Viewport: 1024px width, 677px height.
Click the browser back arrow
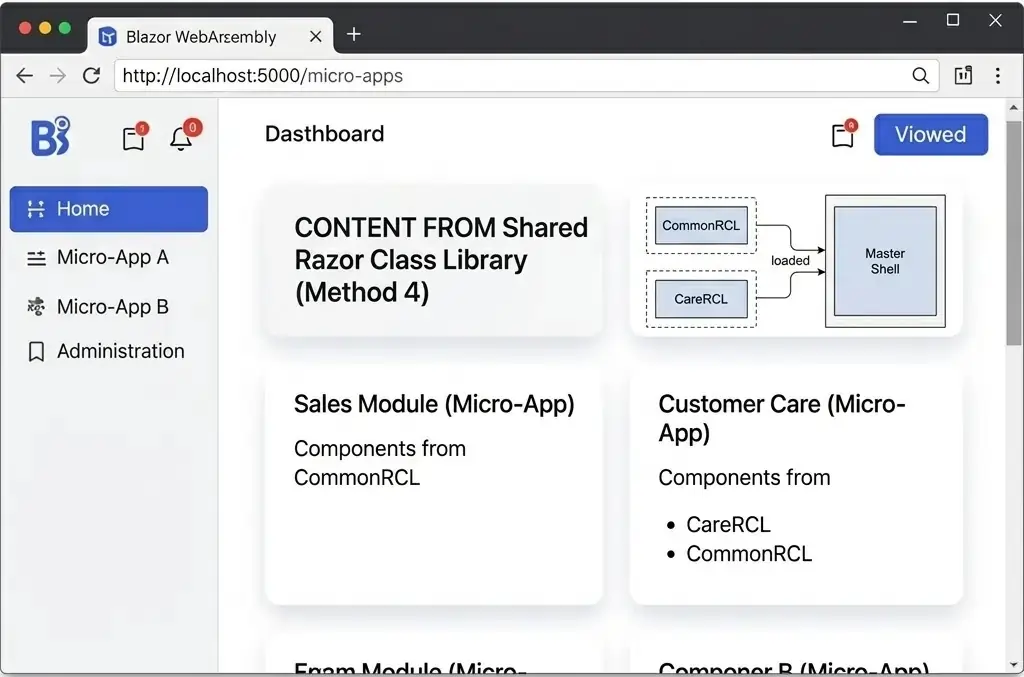click(x=25, y=76)
